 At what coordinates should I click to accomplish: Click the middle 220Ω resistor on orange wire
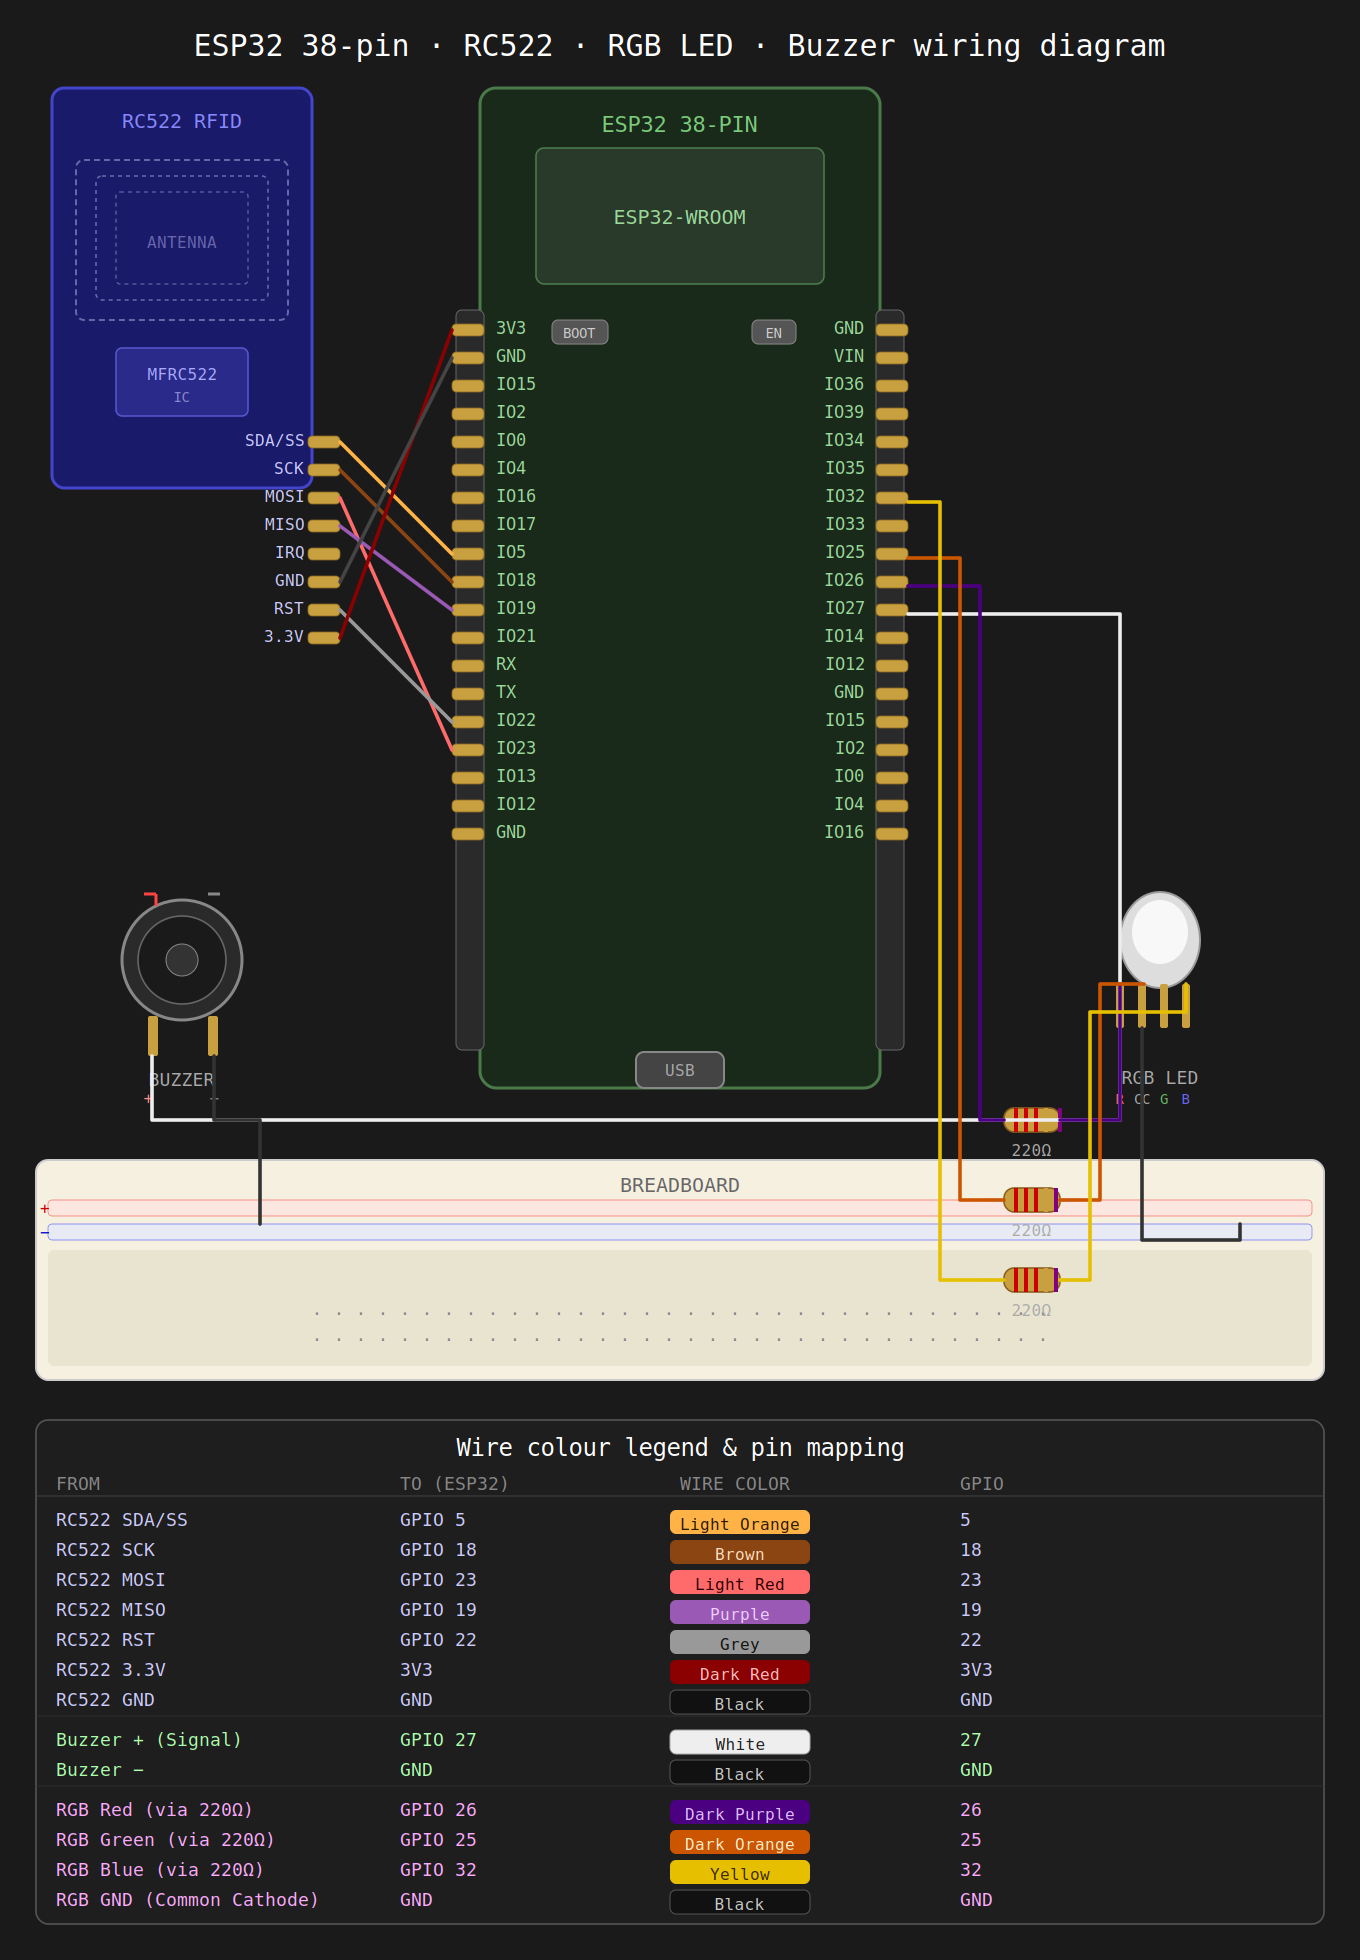point(1032,1200)
